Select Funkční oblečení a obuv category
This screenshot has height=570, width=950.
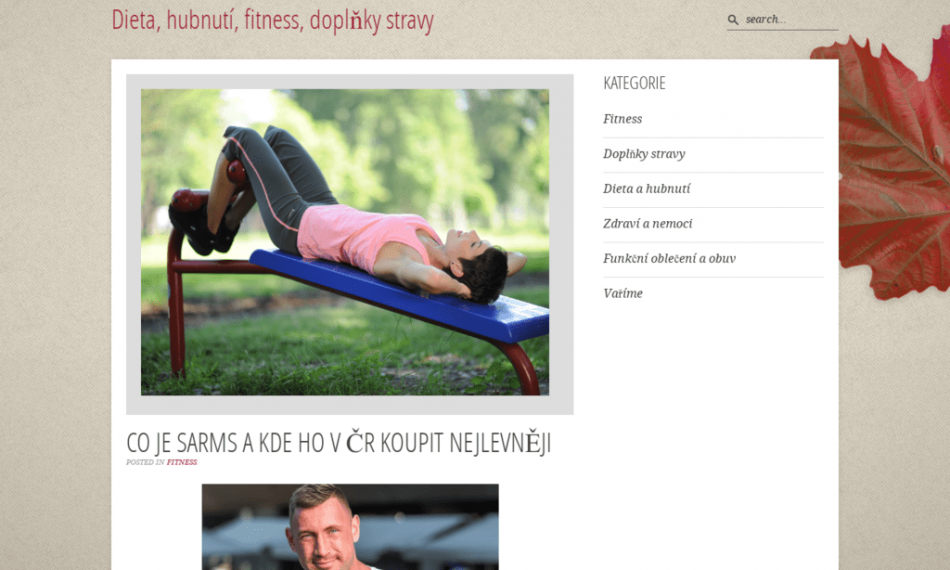coord(669,259)
